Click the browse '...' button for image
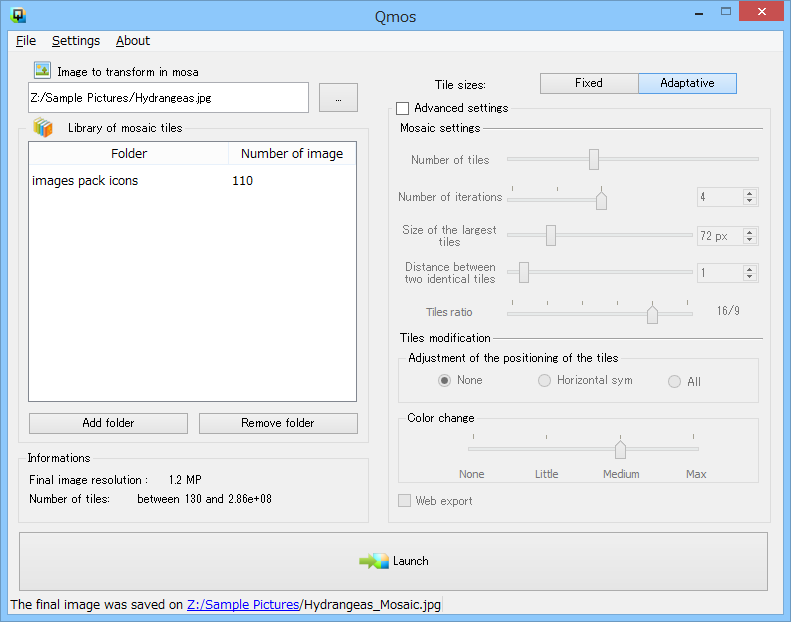This screenshot has height=622, width=791. point(338,97)
